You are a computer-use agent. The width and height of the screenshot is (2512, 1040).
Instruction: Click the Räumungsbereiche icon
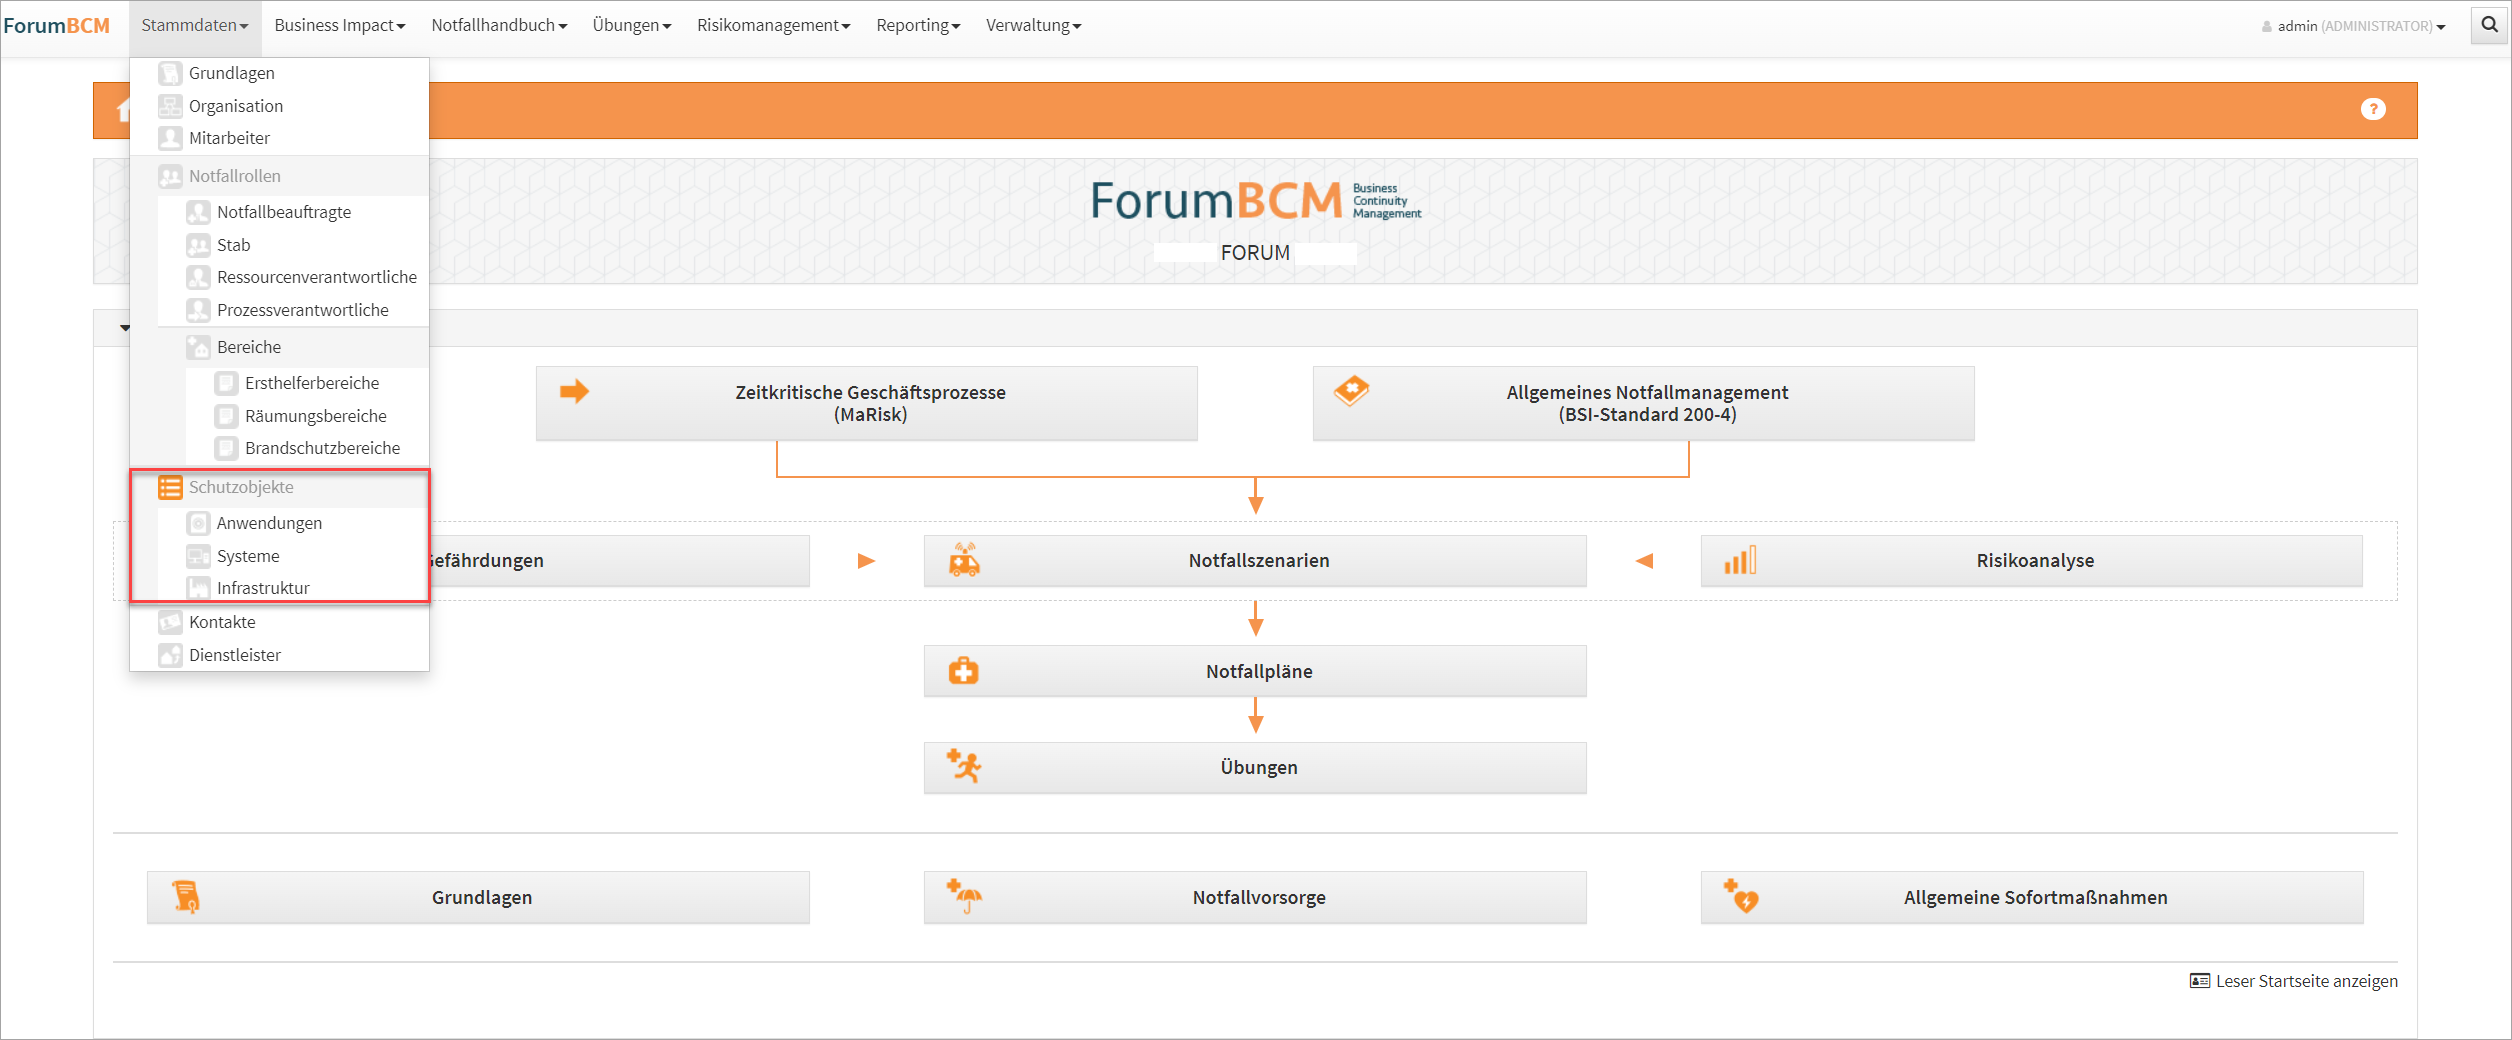[226, 416]
